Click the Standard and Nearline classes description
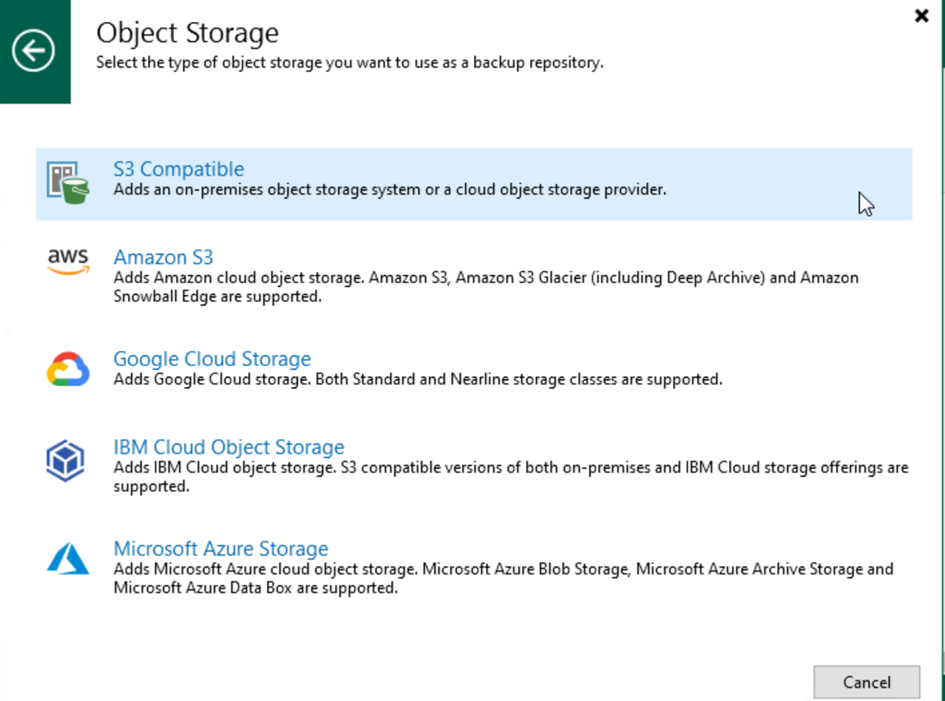945x701 pixels. click(418, 379)
